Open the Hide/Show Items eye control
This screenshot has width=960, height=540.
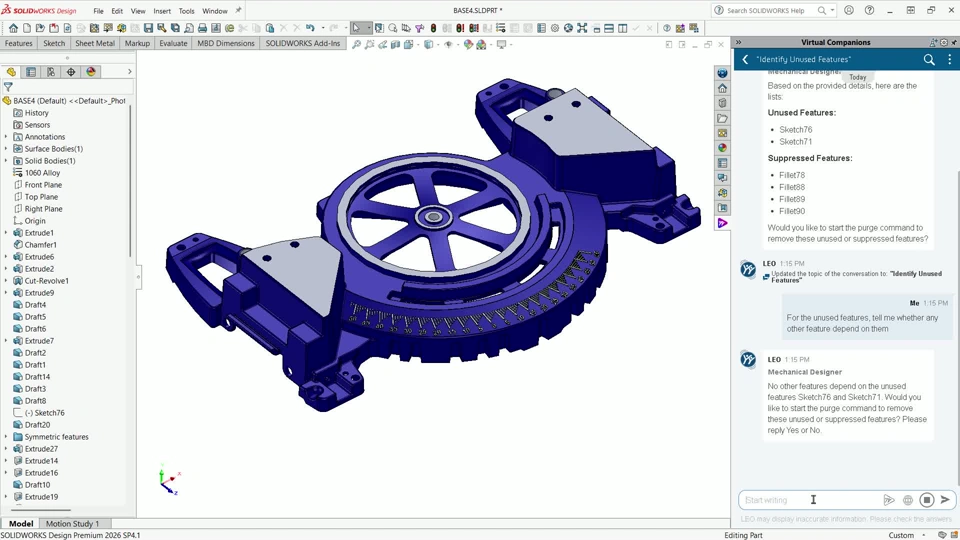[448, 45]
